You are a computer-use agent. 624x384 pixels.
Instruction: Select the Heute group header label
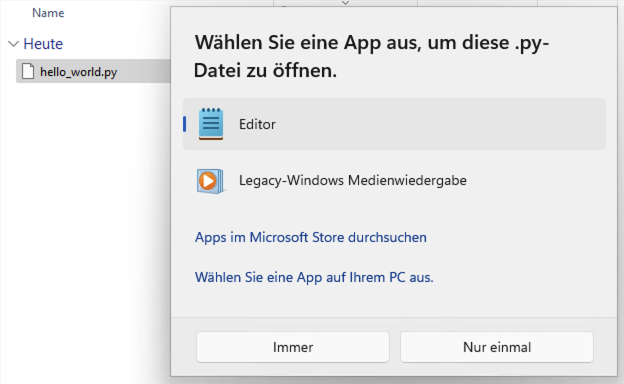[43, 44]
